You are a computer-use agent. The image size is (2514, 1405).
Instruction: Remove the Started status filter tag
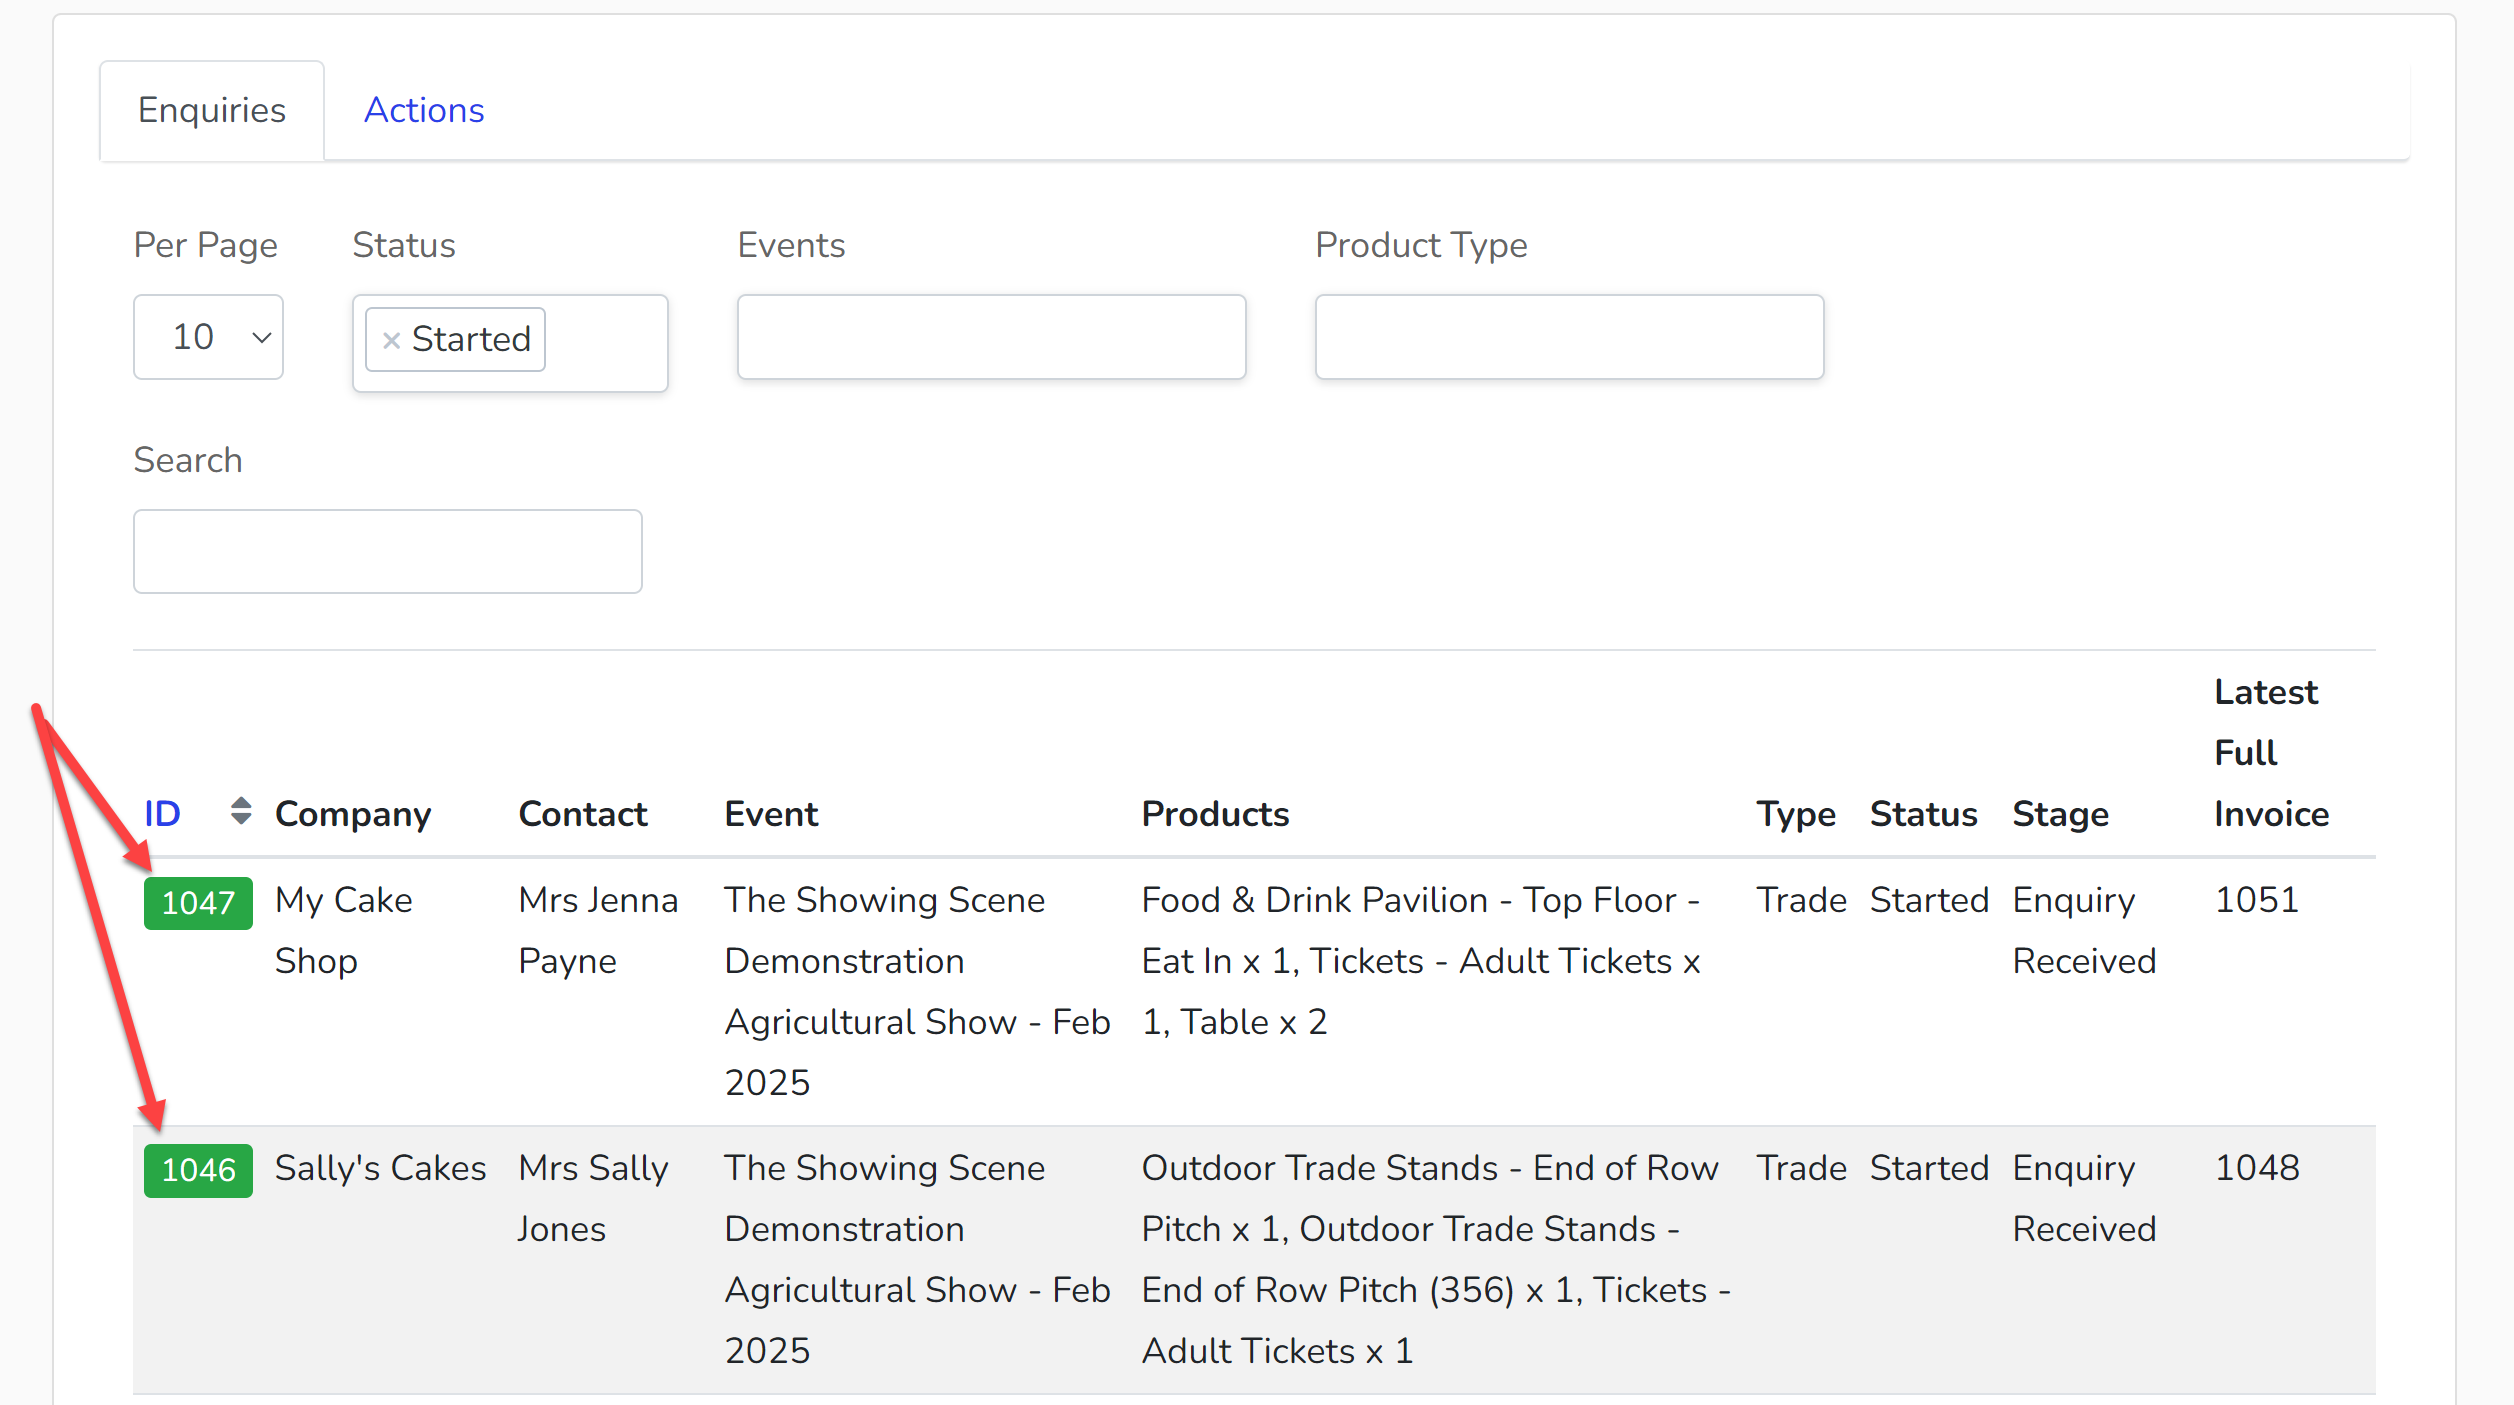[391, 340]
